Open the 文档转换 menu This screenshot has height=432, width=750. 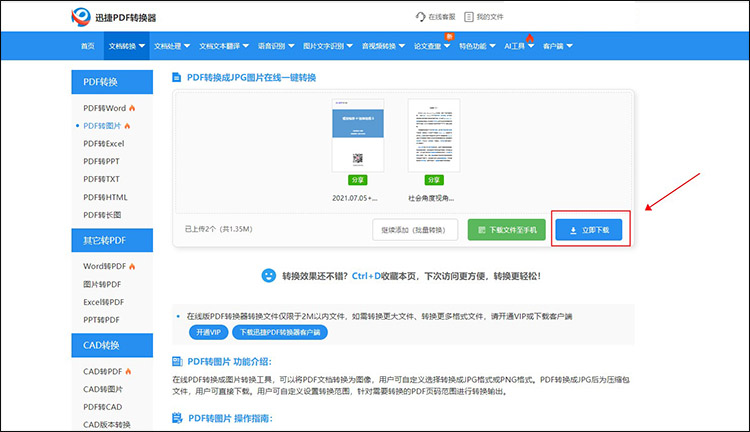pyautogui.click(x=126, y=46)
